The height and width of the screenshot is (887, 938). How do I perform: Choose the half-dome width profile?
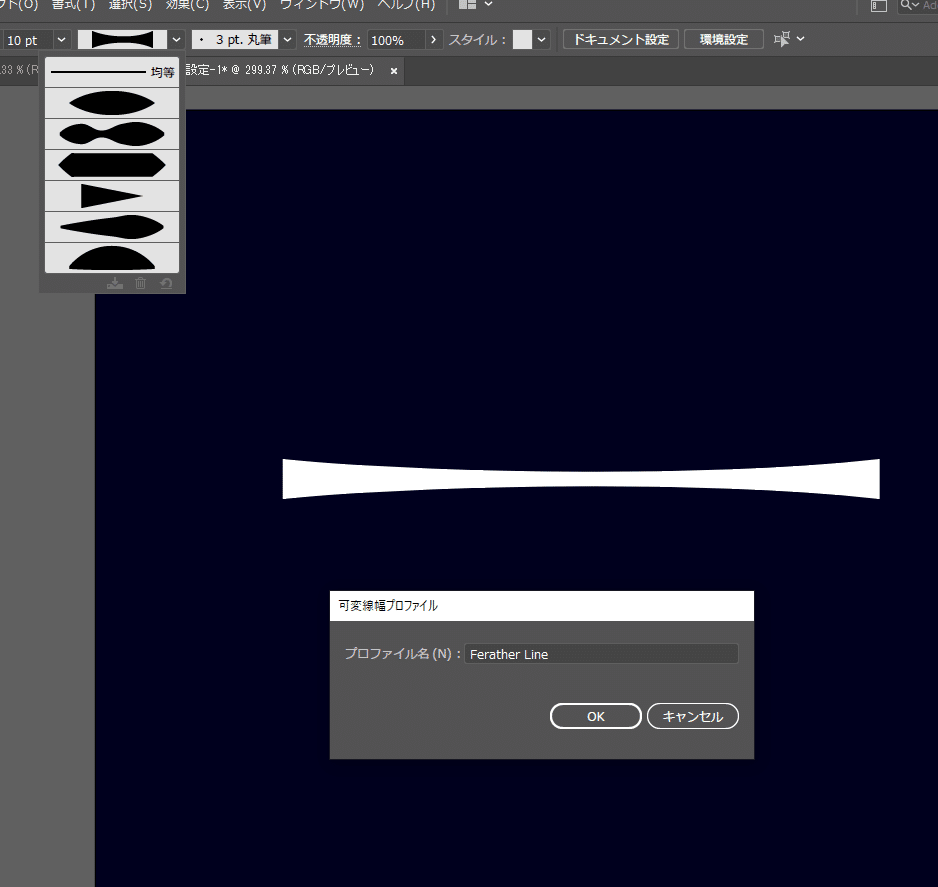[112, 258]
